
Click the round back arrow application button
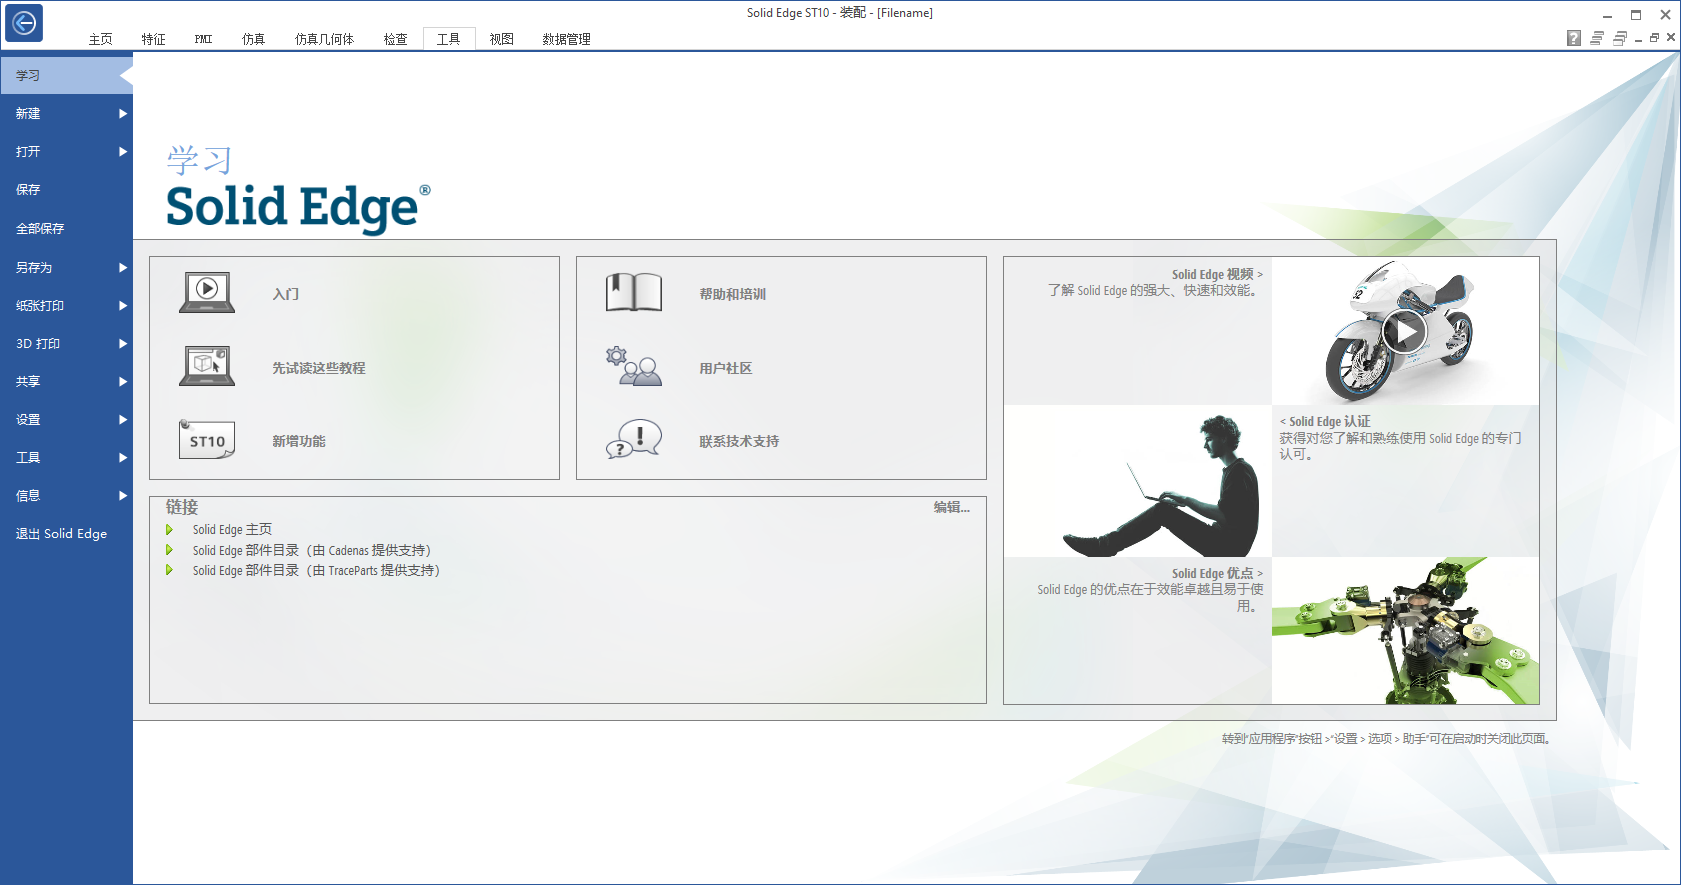[x=24, y=22]
